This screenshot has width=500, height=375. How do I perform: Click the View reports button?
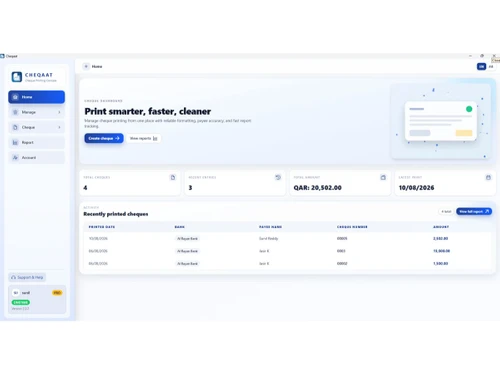[144, 138]
